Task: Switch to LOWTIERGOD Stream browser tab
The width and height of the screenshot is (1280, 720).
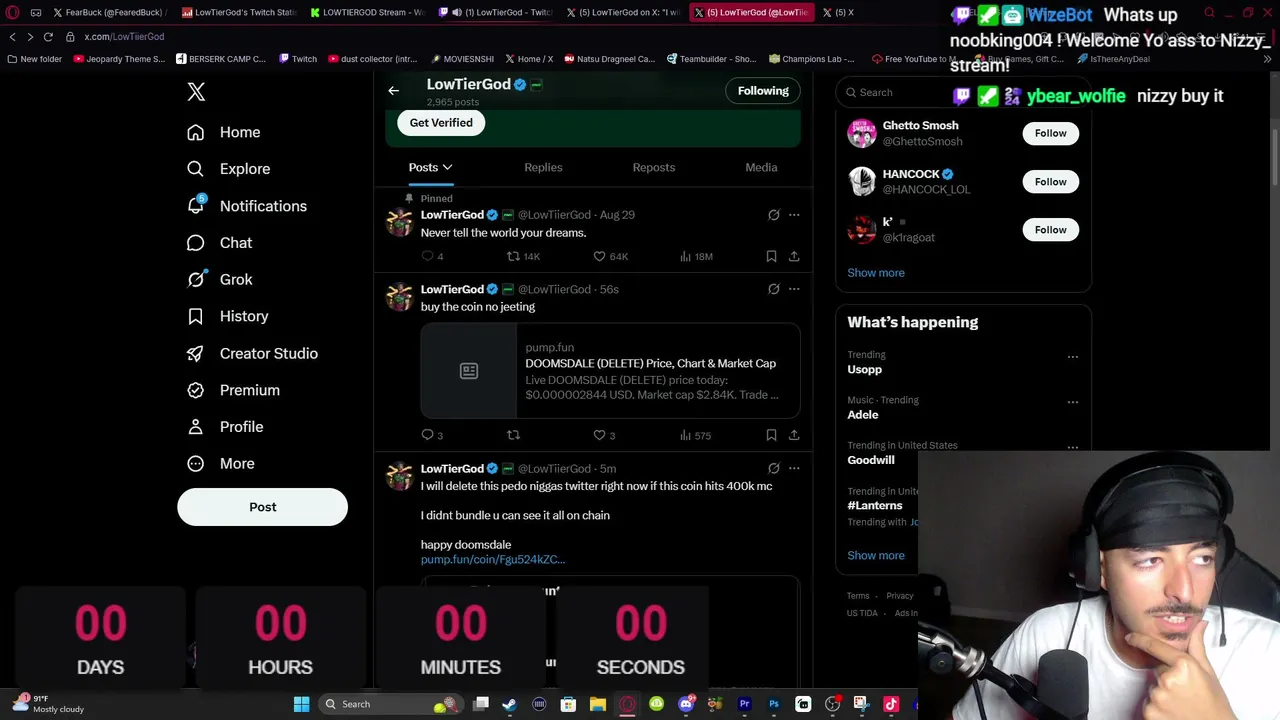Action: point(368,13)
